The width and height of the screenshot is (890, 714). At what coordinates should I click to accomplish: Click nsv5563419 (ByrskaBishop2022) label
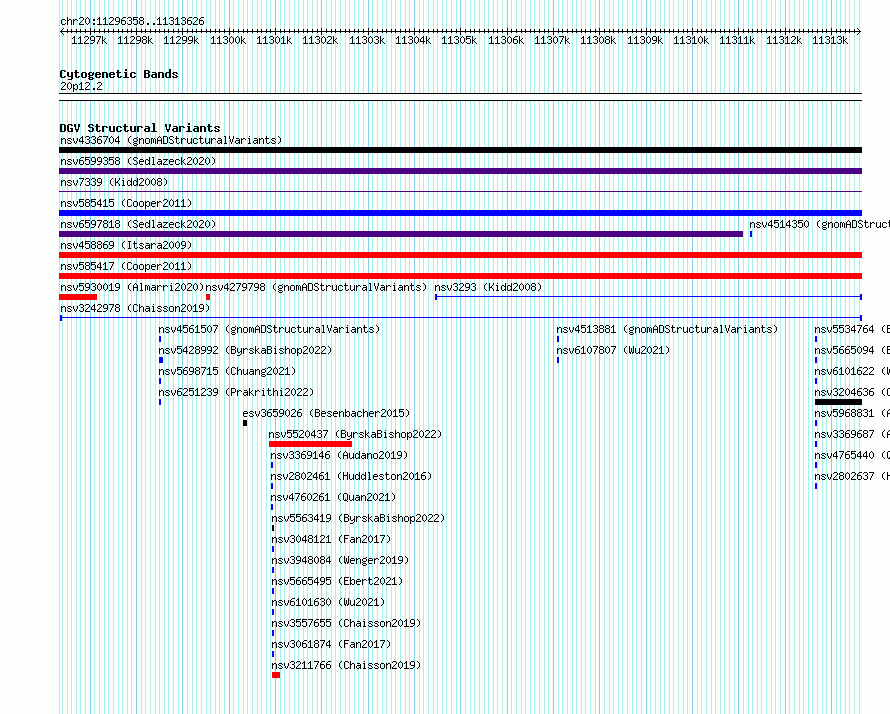[358, 518]
